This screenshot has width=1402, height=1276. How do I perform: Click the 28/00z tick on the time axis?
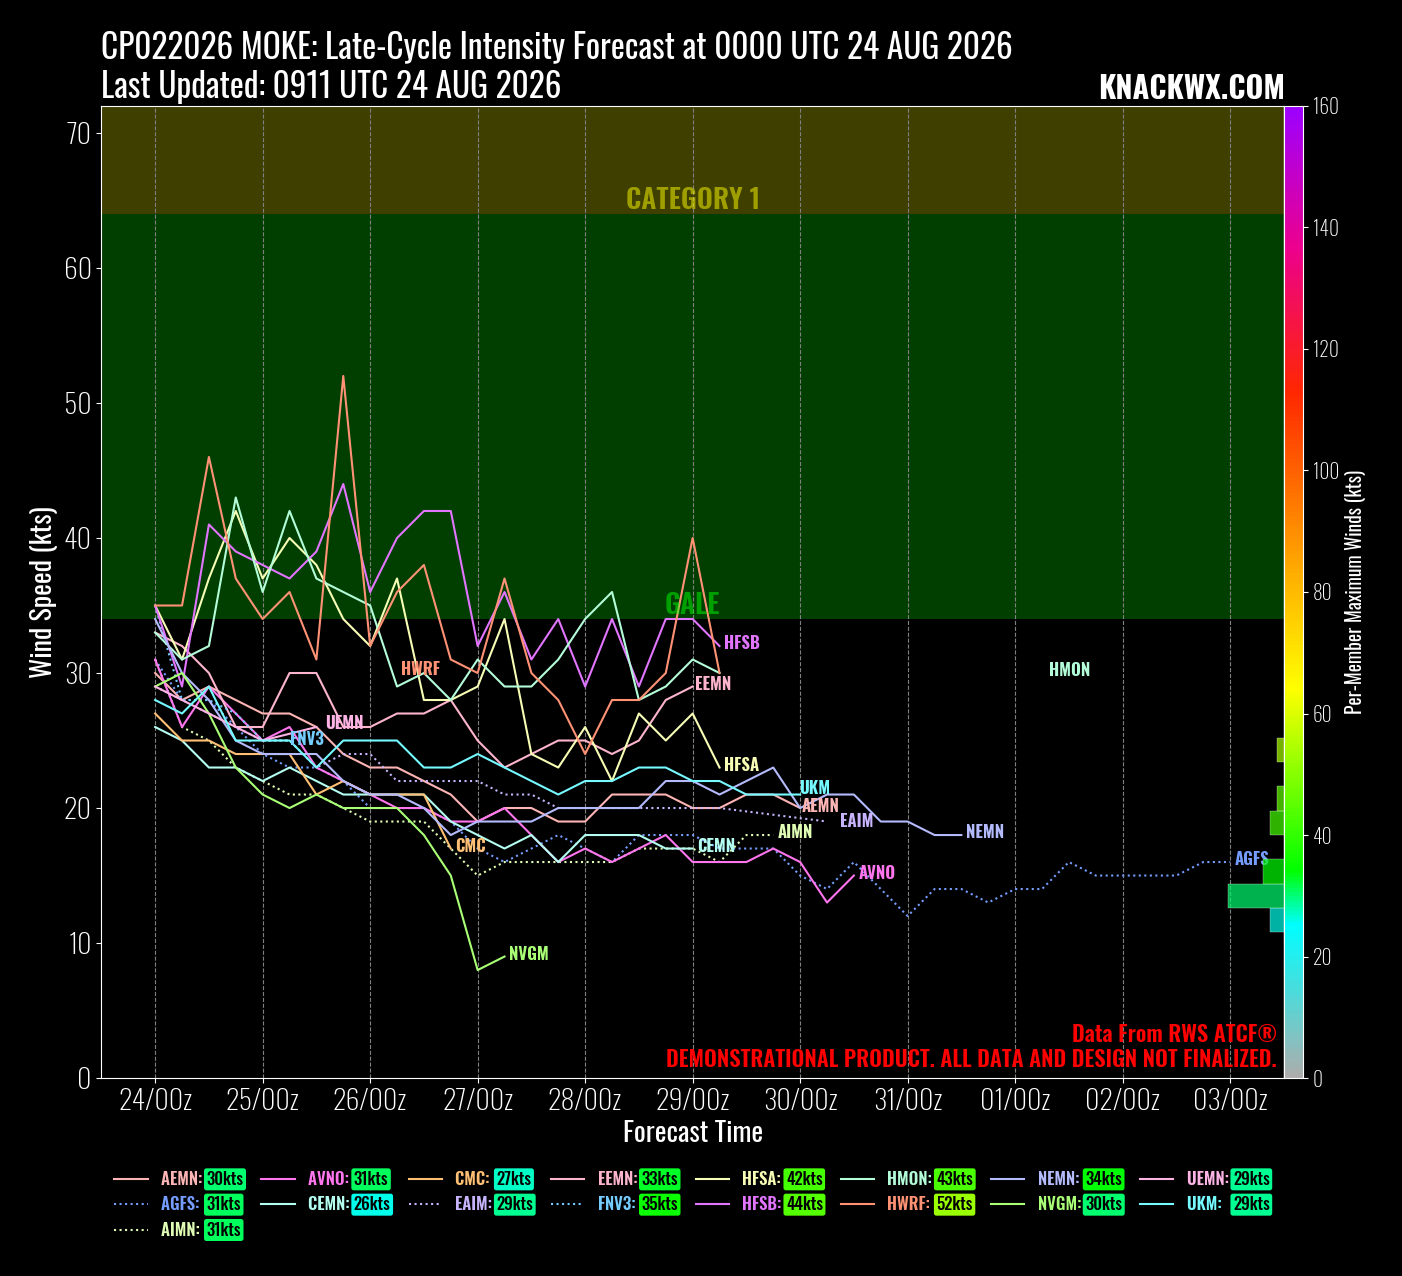[x=585, y=1101]
